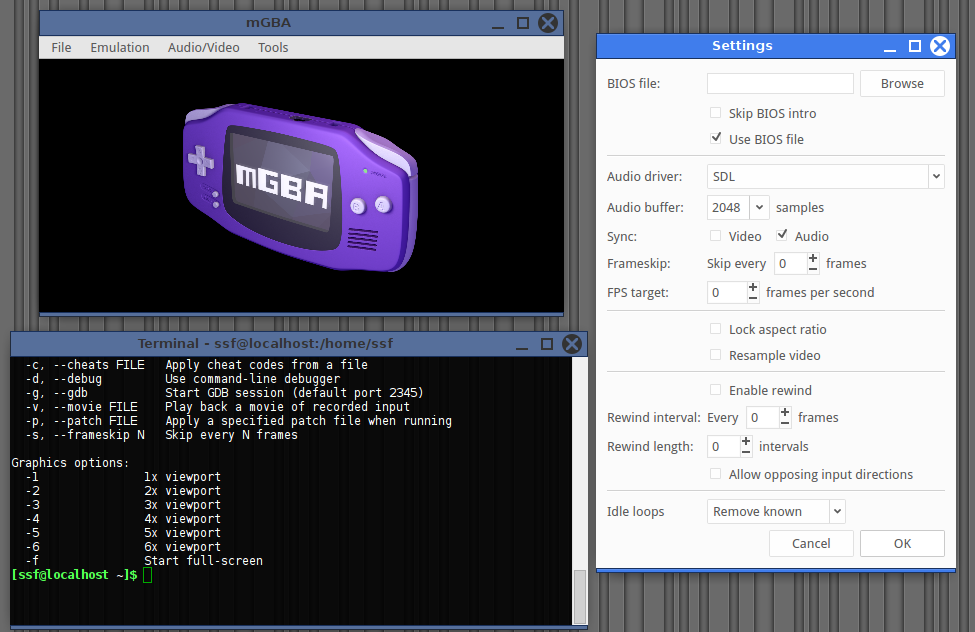Click '--movie FILE' option in Terminal
Viewport: 975px width, 632px height.
coord(96,407)
